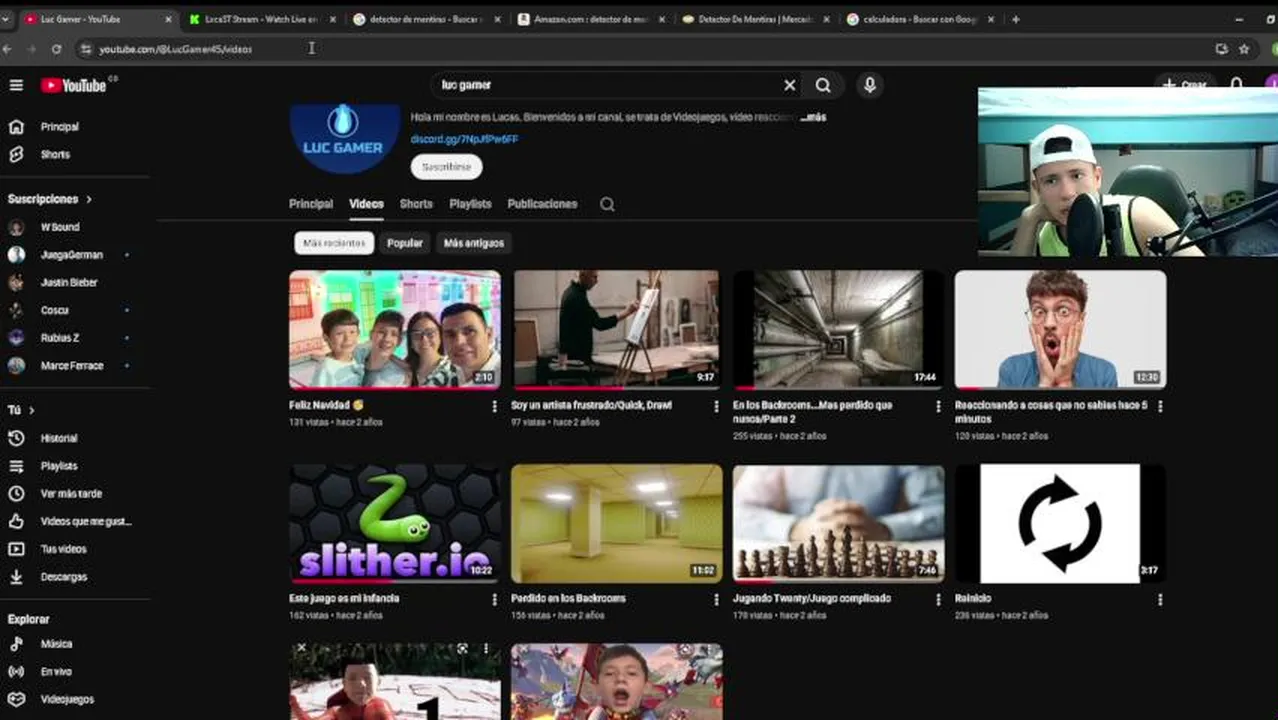Select the Más antiguos filter chip
This screenshot has height=720, width=1278.
[474, 243]
